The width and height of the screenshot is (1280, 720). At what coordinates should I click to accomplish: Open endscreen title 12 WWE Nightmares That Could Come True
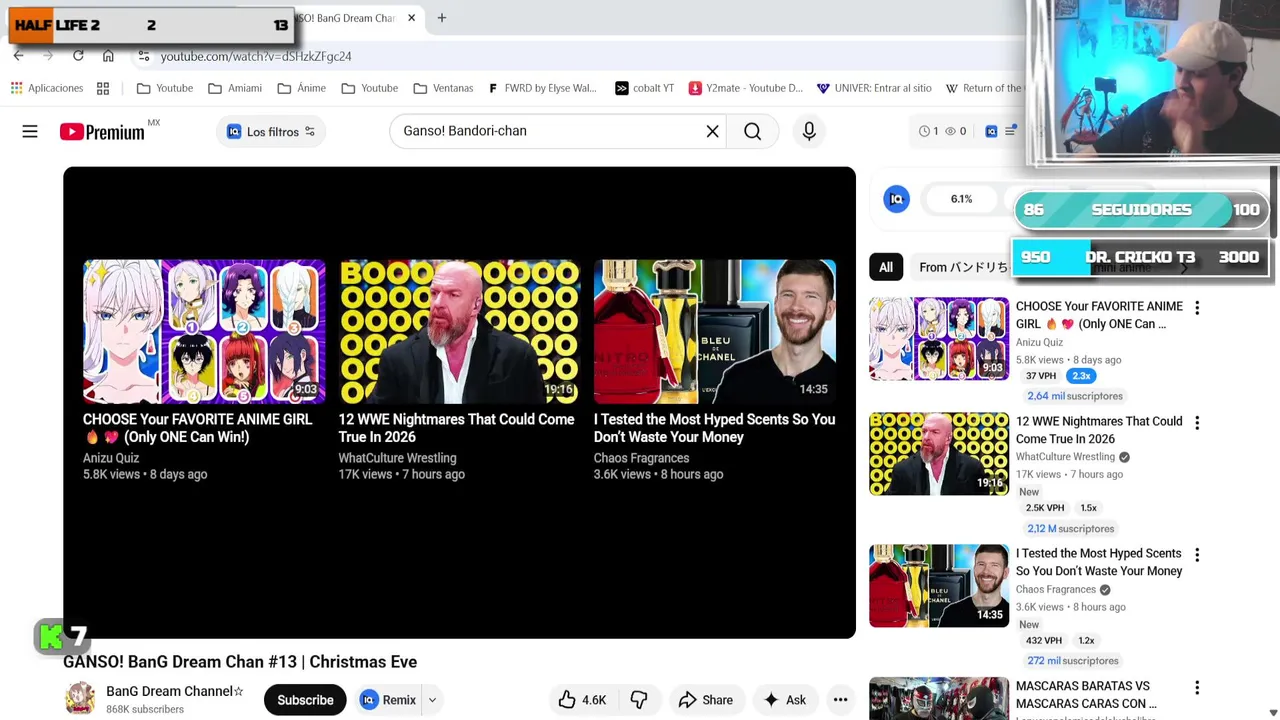pyautogui.click(x=456, y=428)
